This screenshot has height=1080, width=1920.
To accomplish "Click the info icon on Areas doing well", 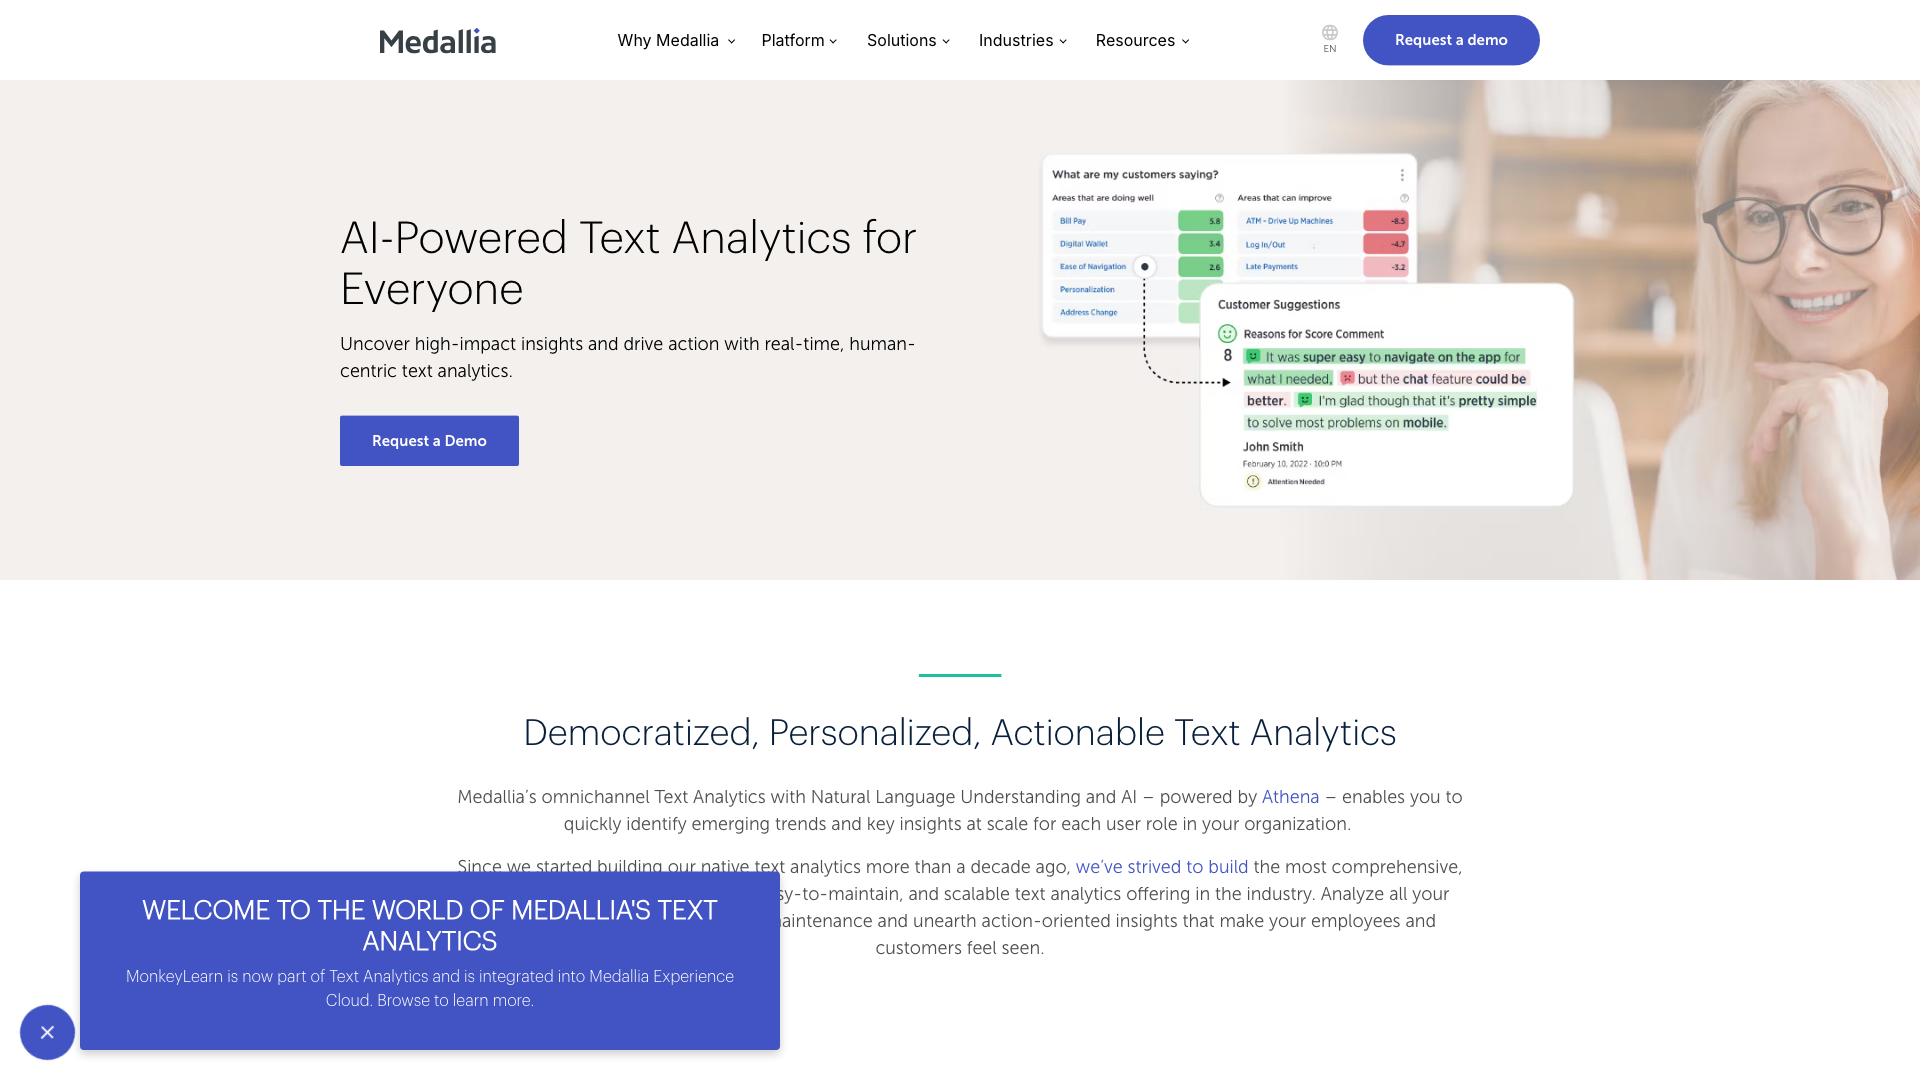I will (1218, 198).
